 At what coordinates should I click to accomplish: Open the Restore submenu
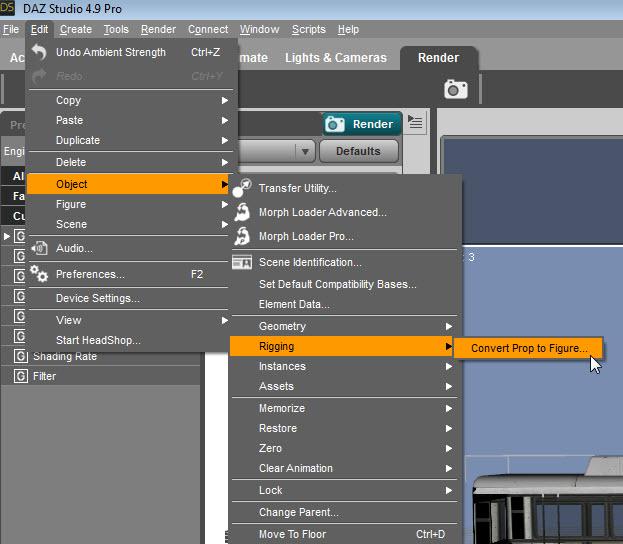[344, 428]
